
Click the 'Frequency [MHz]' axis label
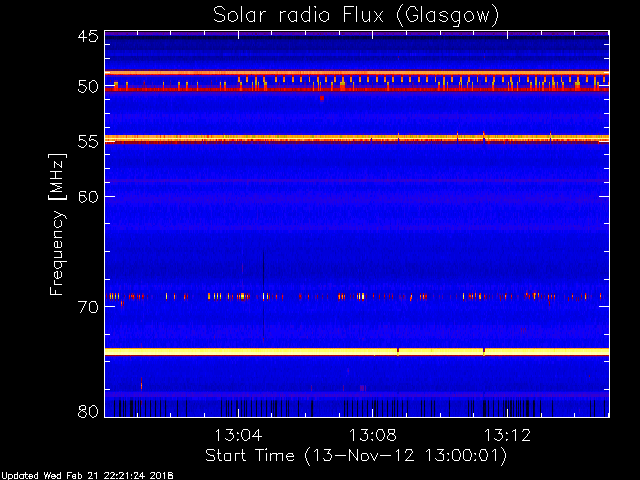(x=57, y=224)
